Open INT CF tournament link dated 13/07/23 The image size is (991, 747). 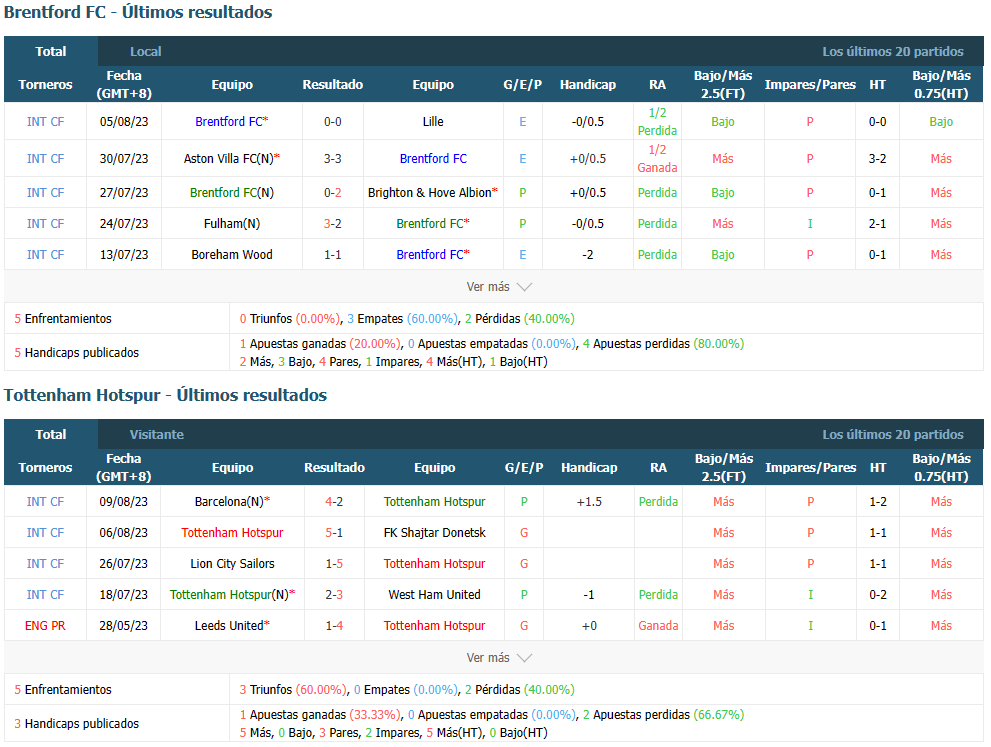coord(45,255)
